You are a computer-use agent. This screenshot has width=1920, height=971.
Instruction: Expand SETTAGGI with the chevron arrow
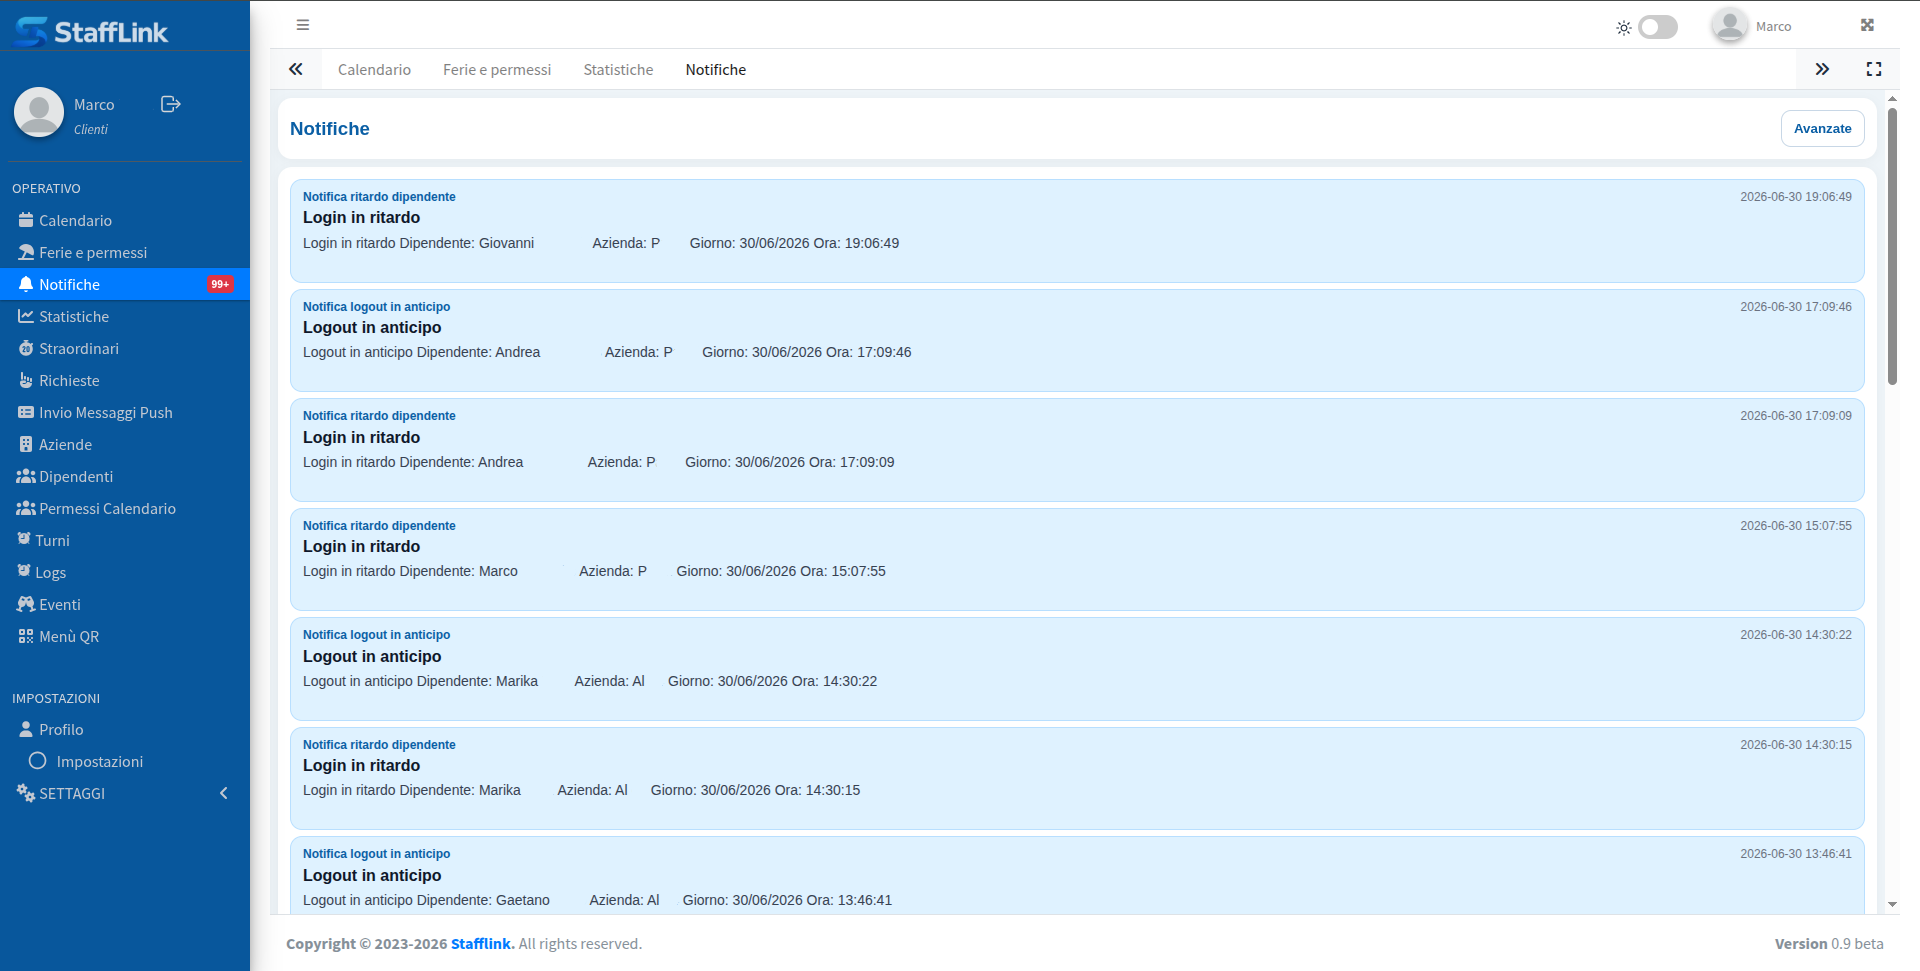coord(224,793)
